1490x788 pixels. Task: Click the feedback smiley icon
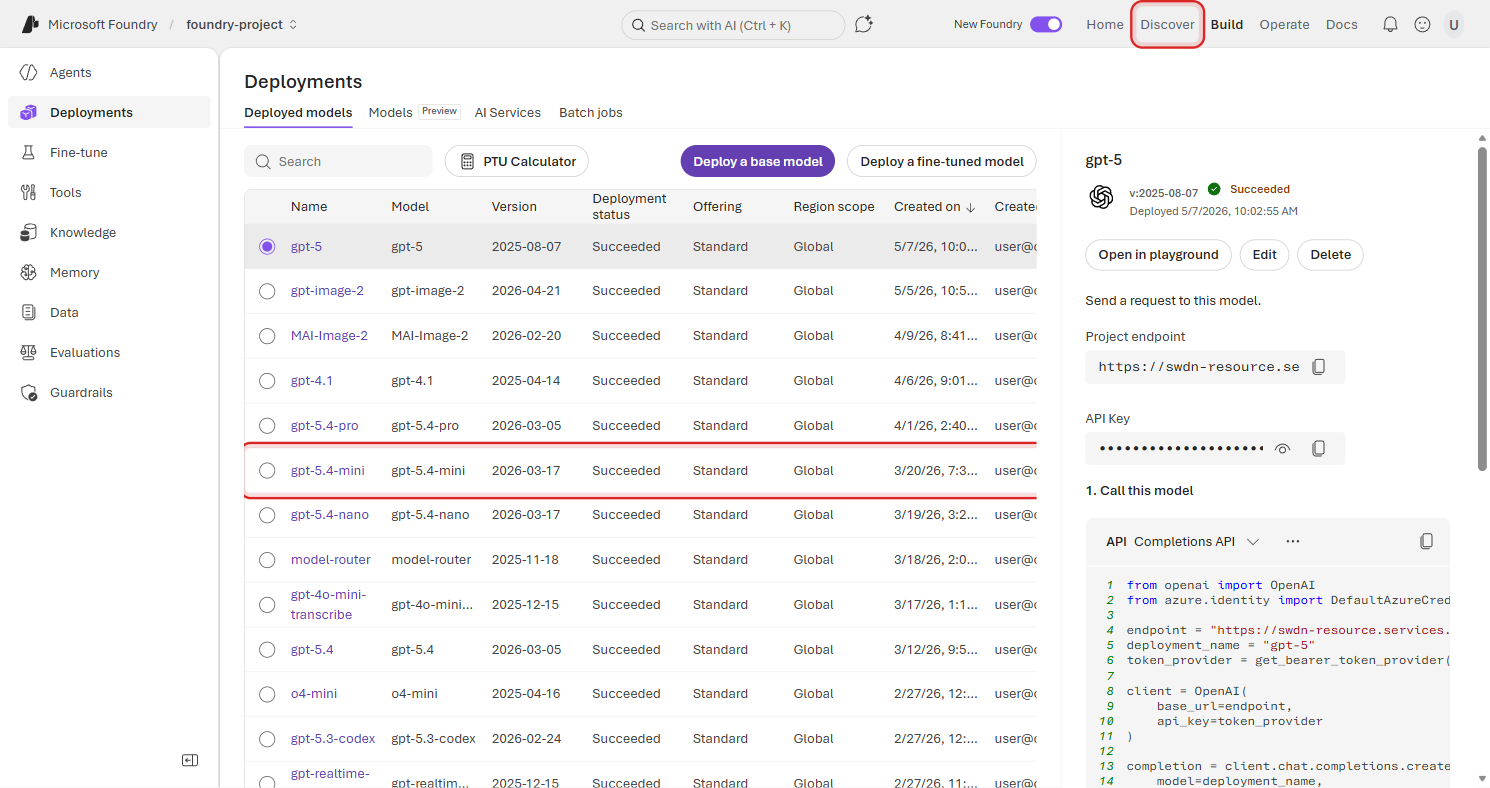pyautogui.click(x=1422, y=24)
